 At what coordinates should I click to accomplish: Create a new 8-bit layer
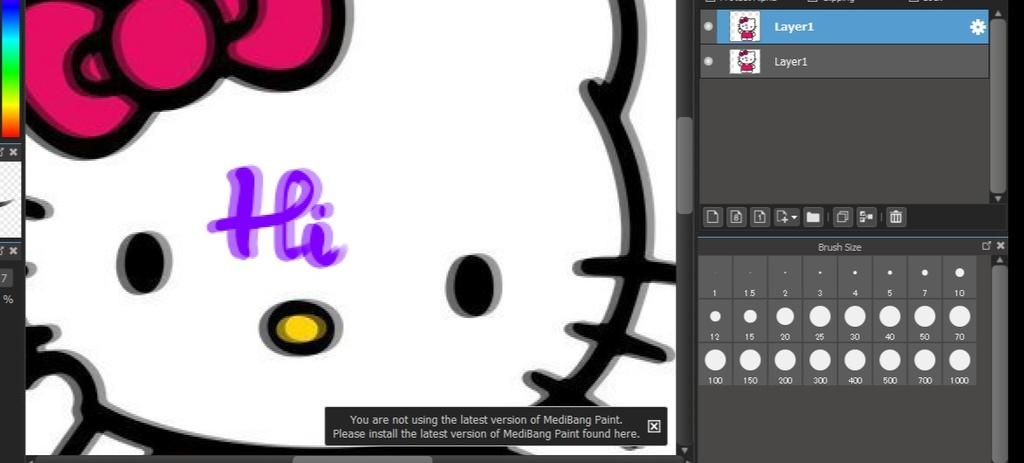click(x=736, y=217)
